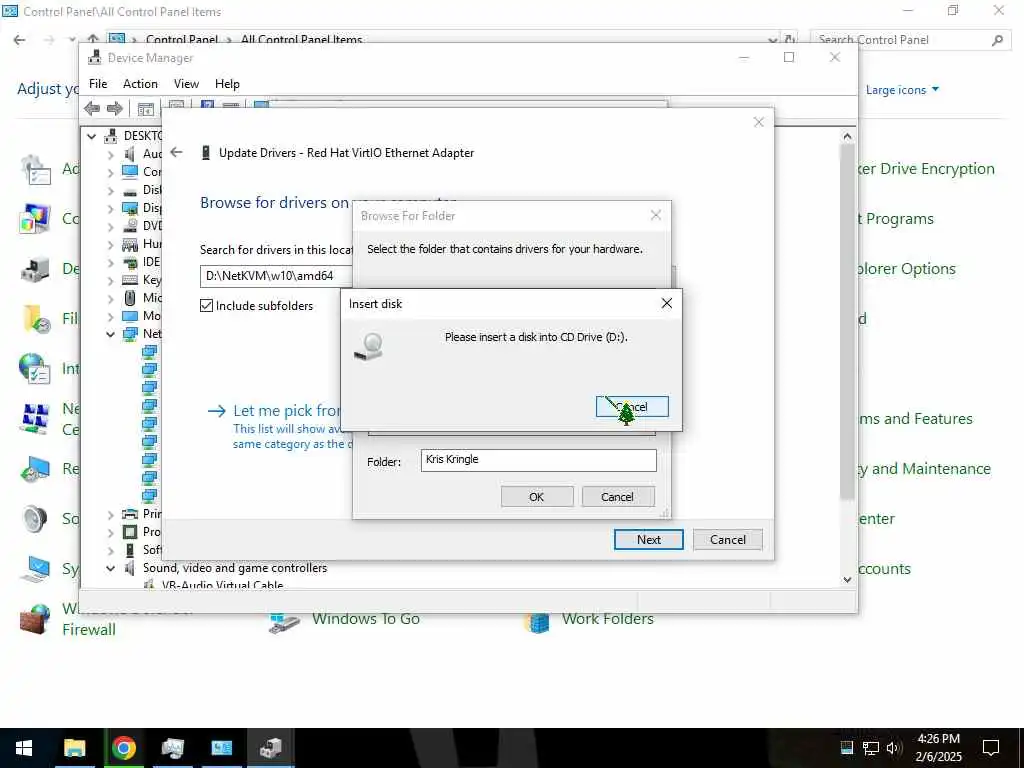1024x768 pixels.
Task: Expand the Audio inputs category chevron
Action: 110,154
